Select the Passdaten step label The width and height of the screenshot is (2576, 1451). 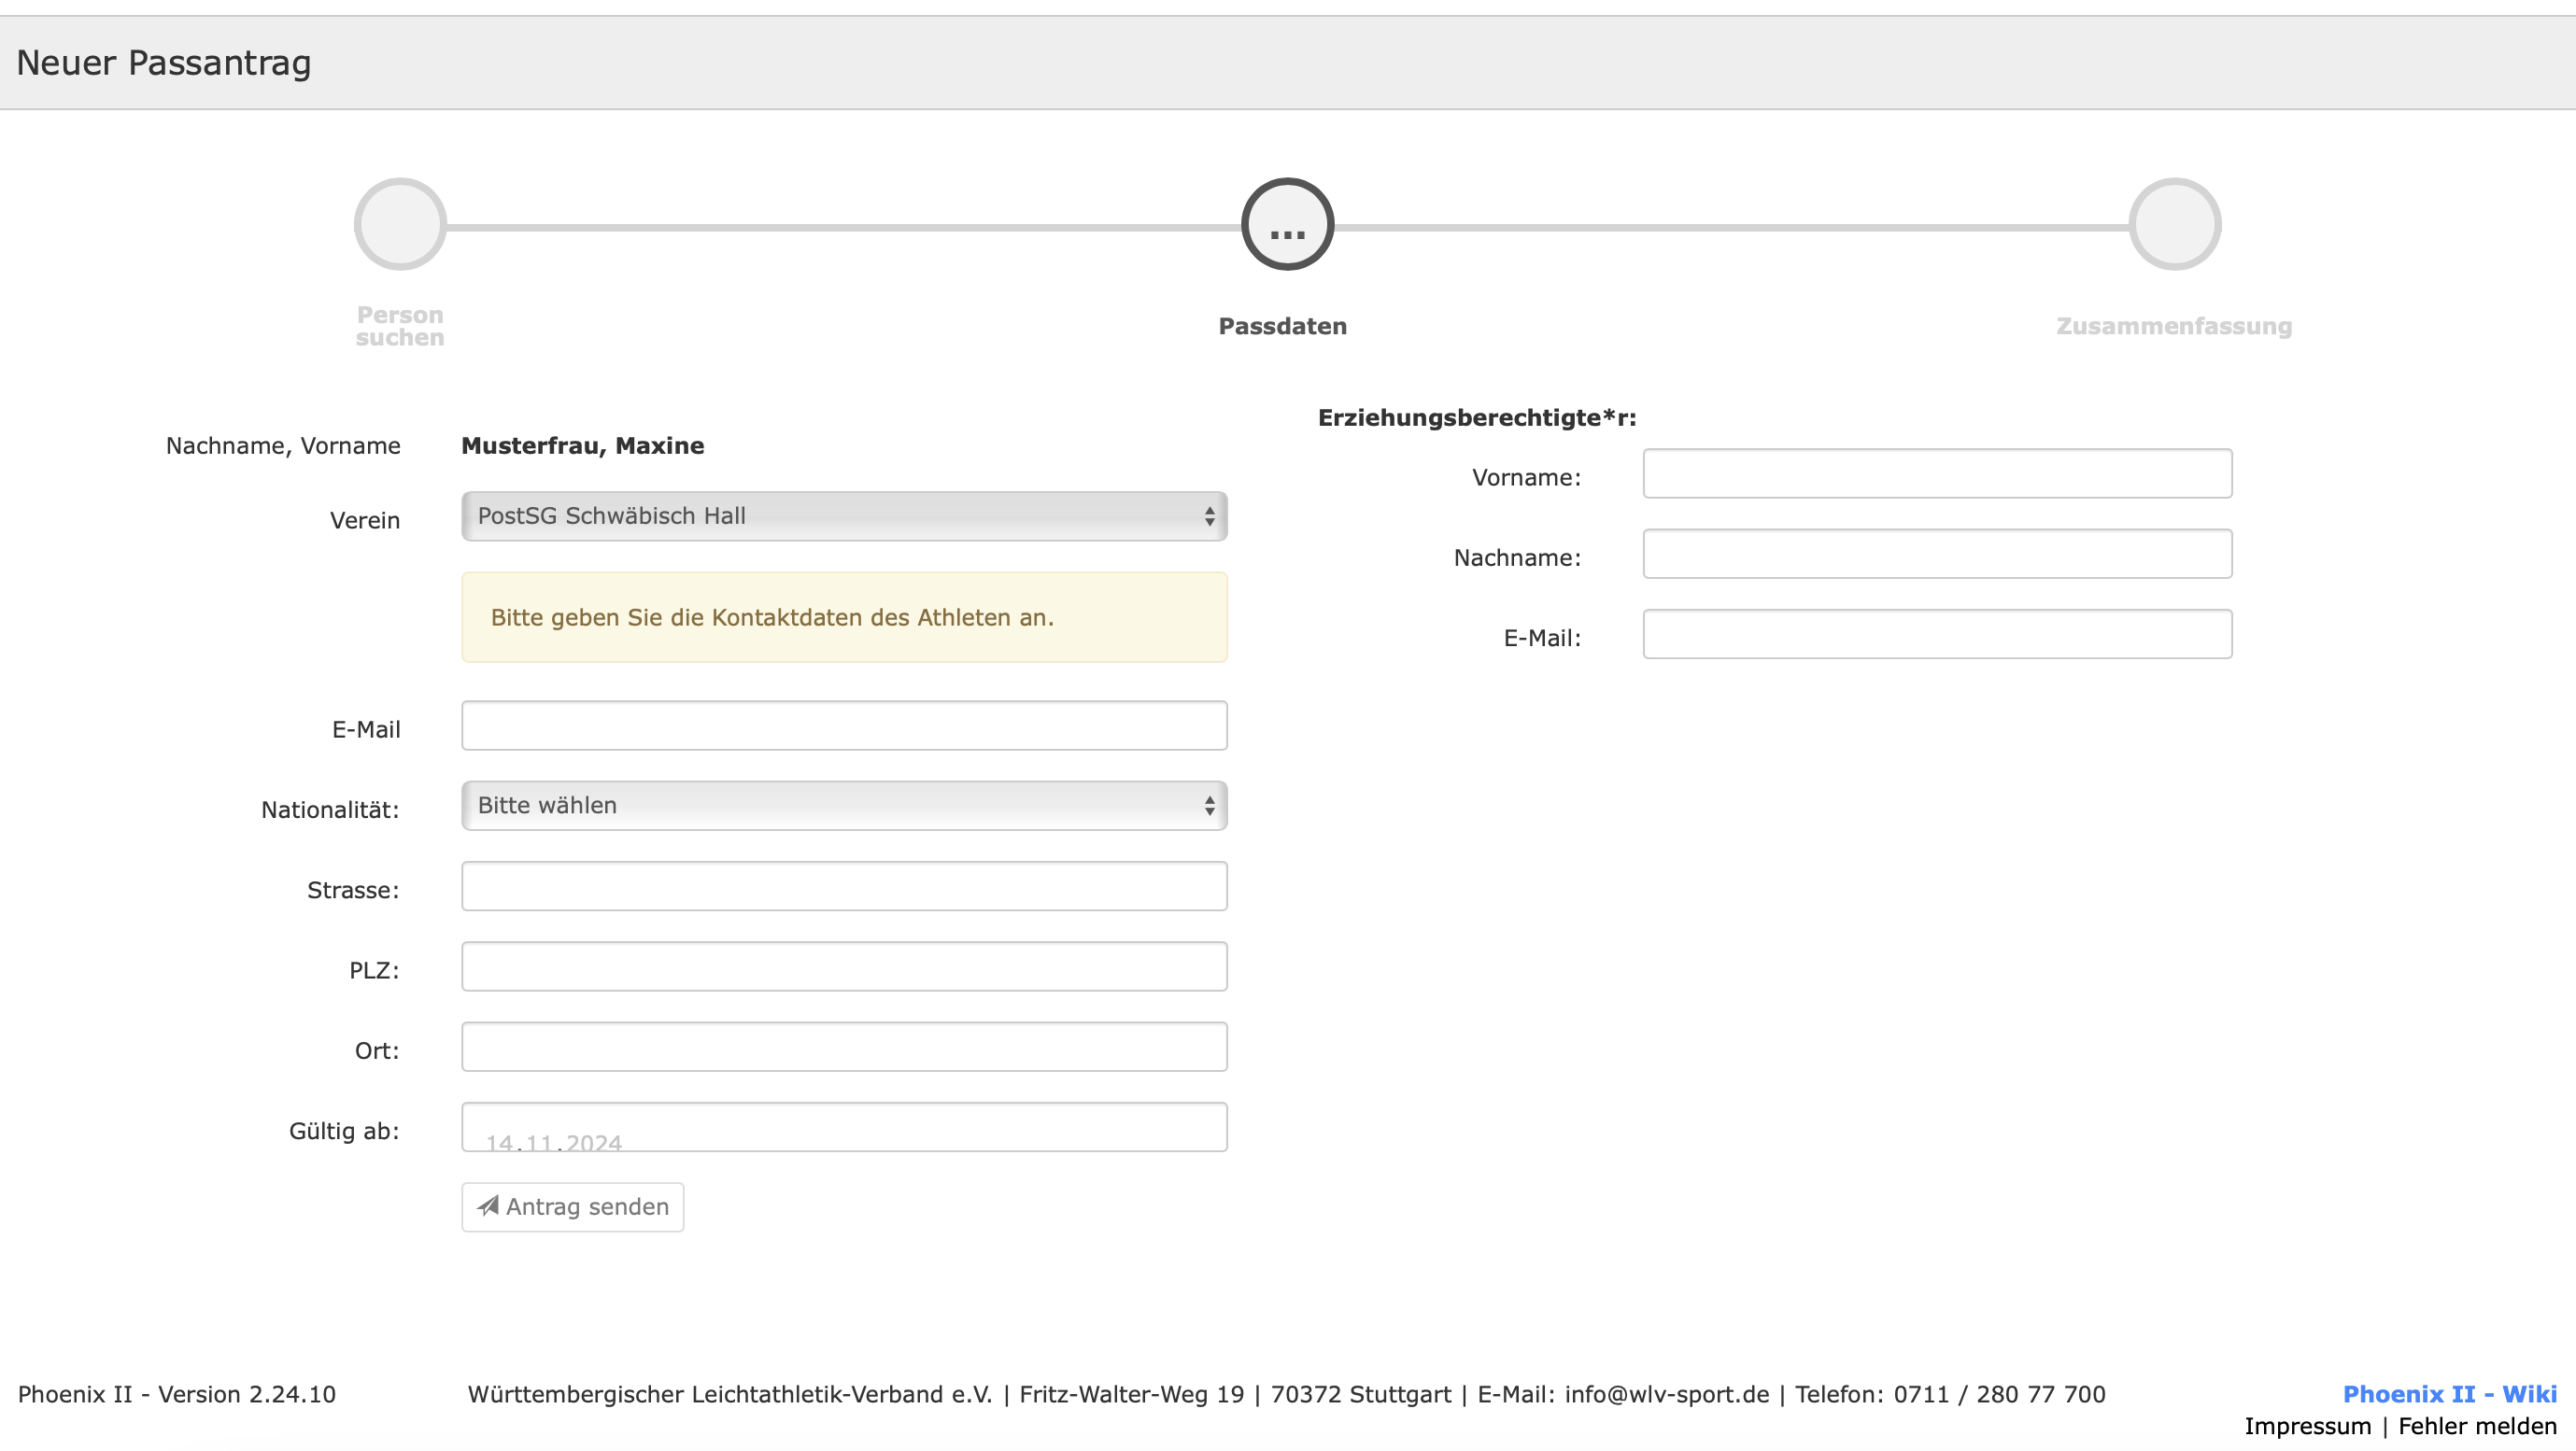(x=1282, y=326)
